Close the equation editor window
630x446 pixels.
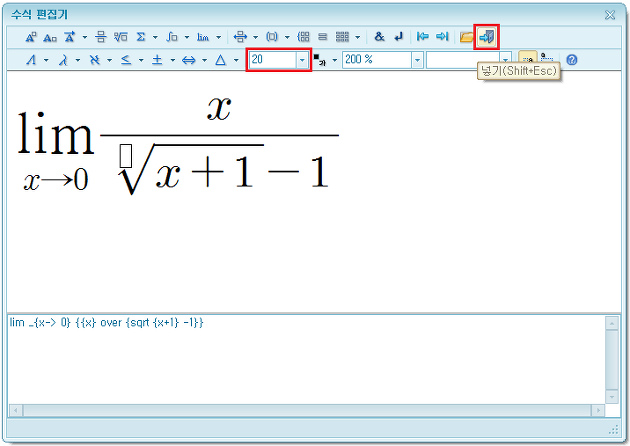(610, 15)
